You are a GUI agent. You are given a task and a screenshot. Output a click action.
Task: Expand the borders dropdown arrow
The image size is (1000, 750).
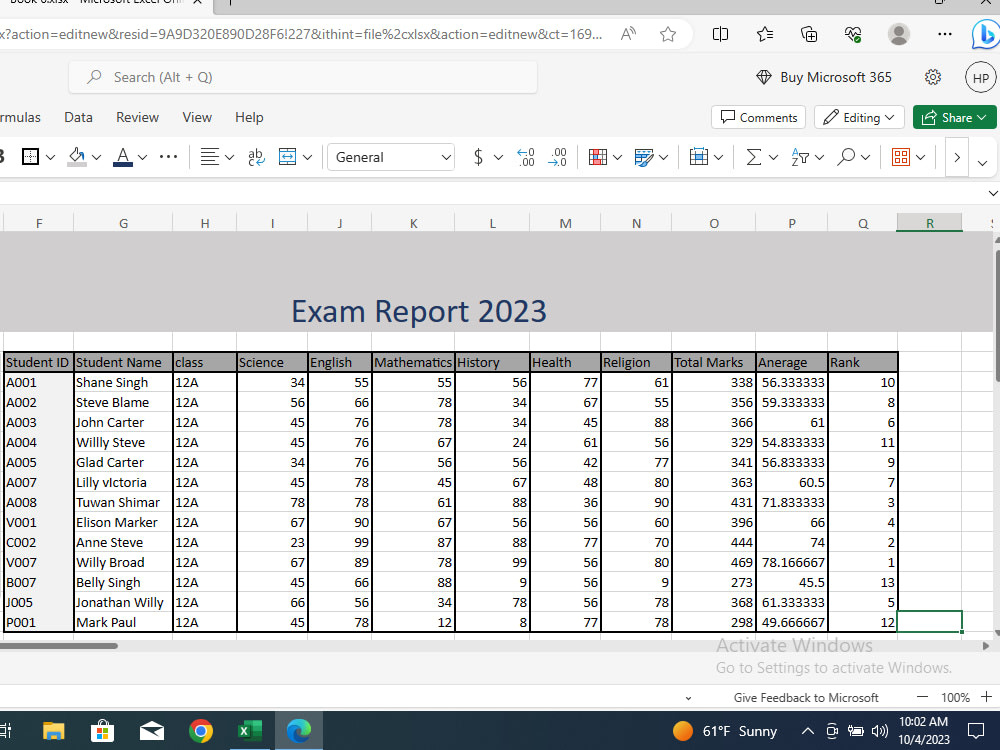tap(50, 158)
